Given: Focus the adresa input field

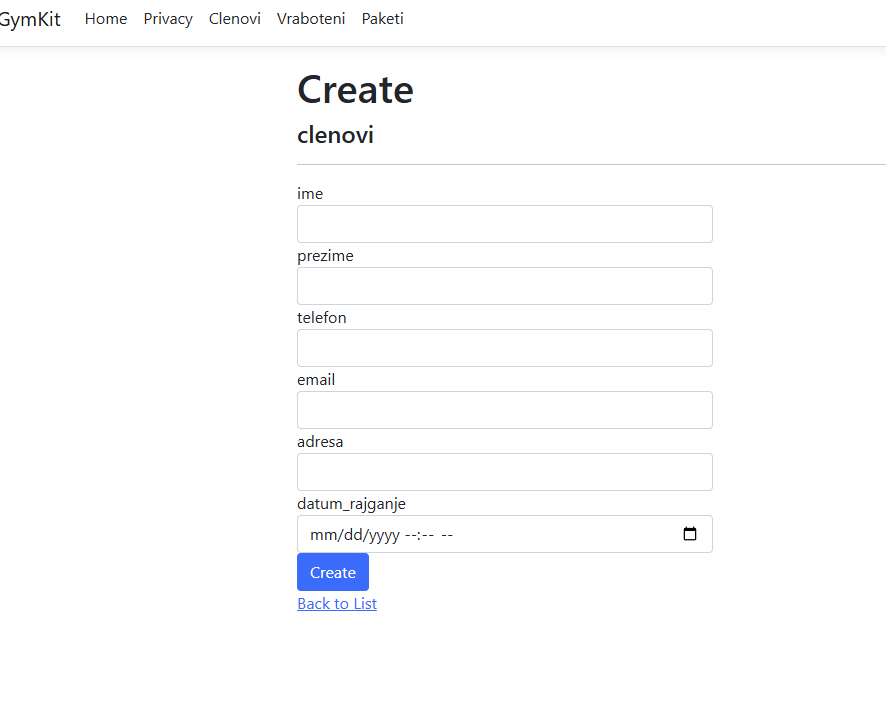Looking at the screenshot, I should click(505, 472).
